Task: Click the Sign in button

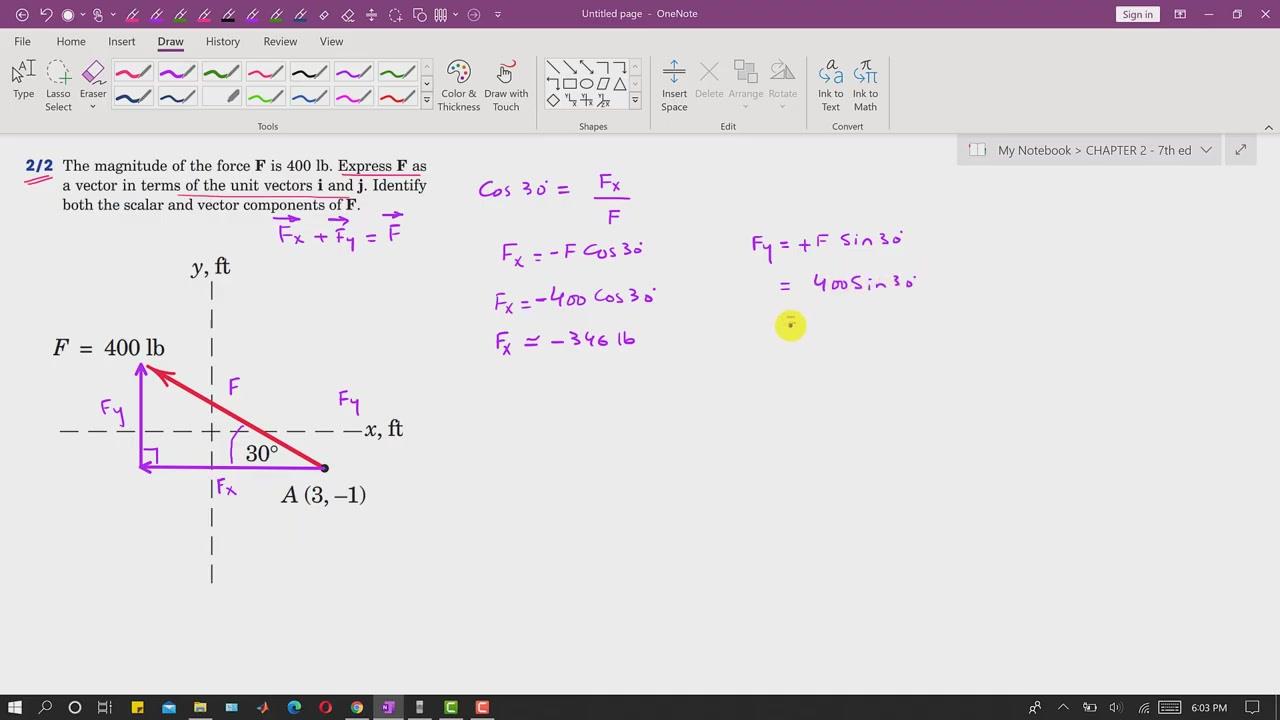Action: (x=1137, y=14)
